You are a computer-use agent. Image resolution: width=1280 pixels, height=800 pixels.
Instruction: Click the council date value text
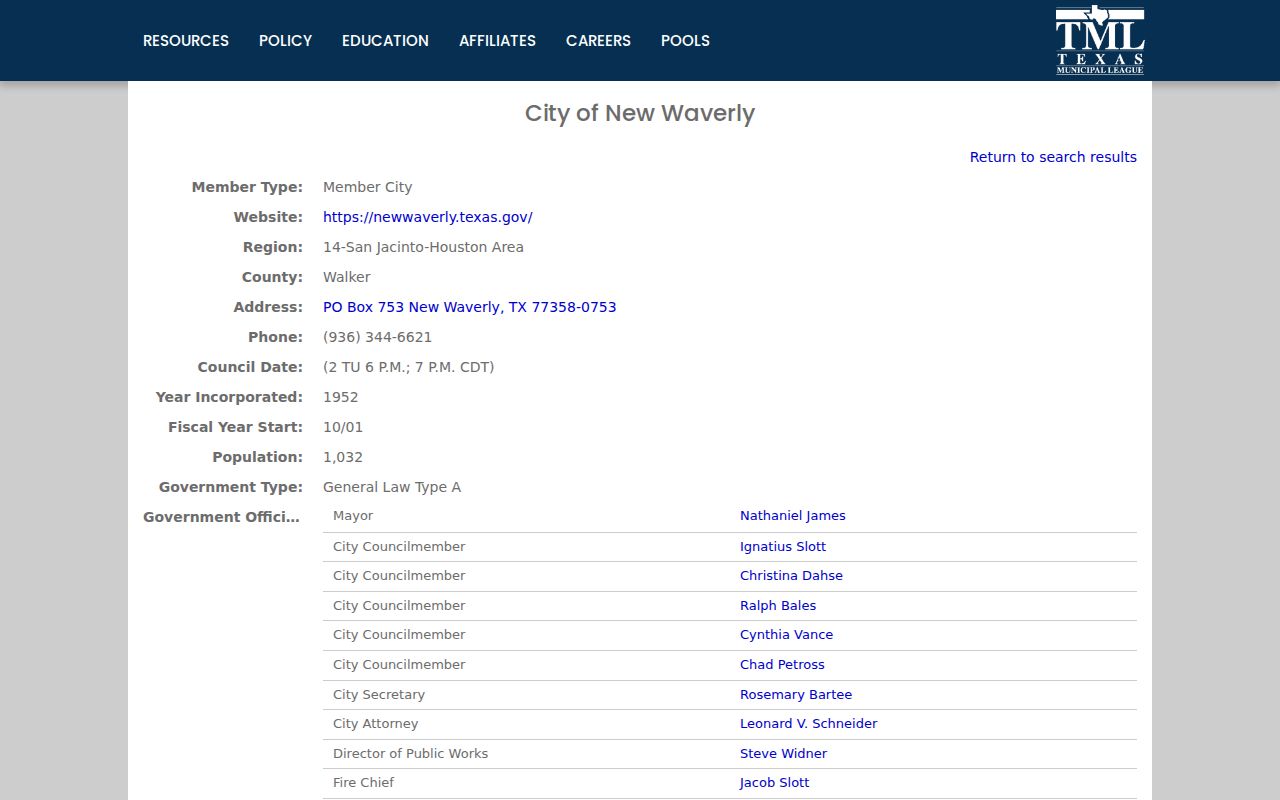(409, 367)
